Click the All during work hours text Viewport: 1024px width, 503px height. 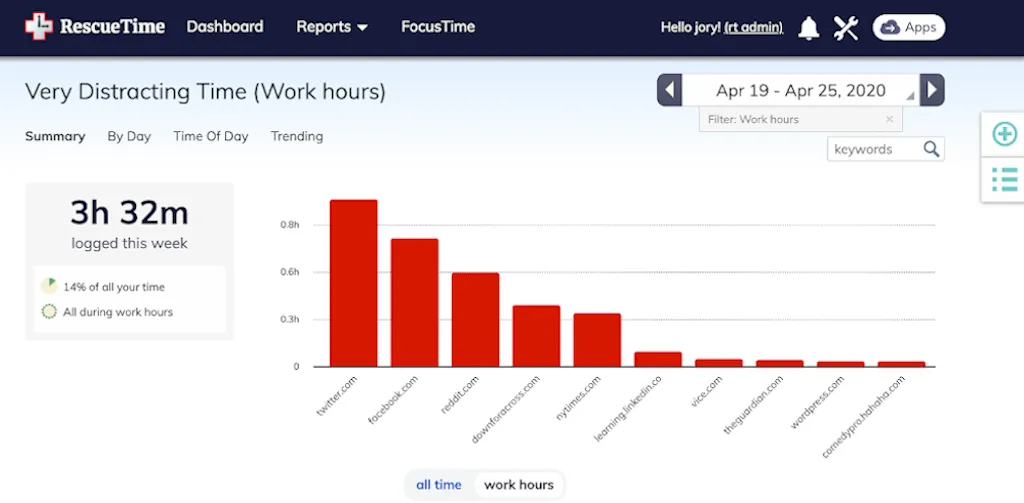click(x=118, y=312)
